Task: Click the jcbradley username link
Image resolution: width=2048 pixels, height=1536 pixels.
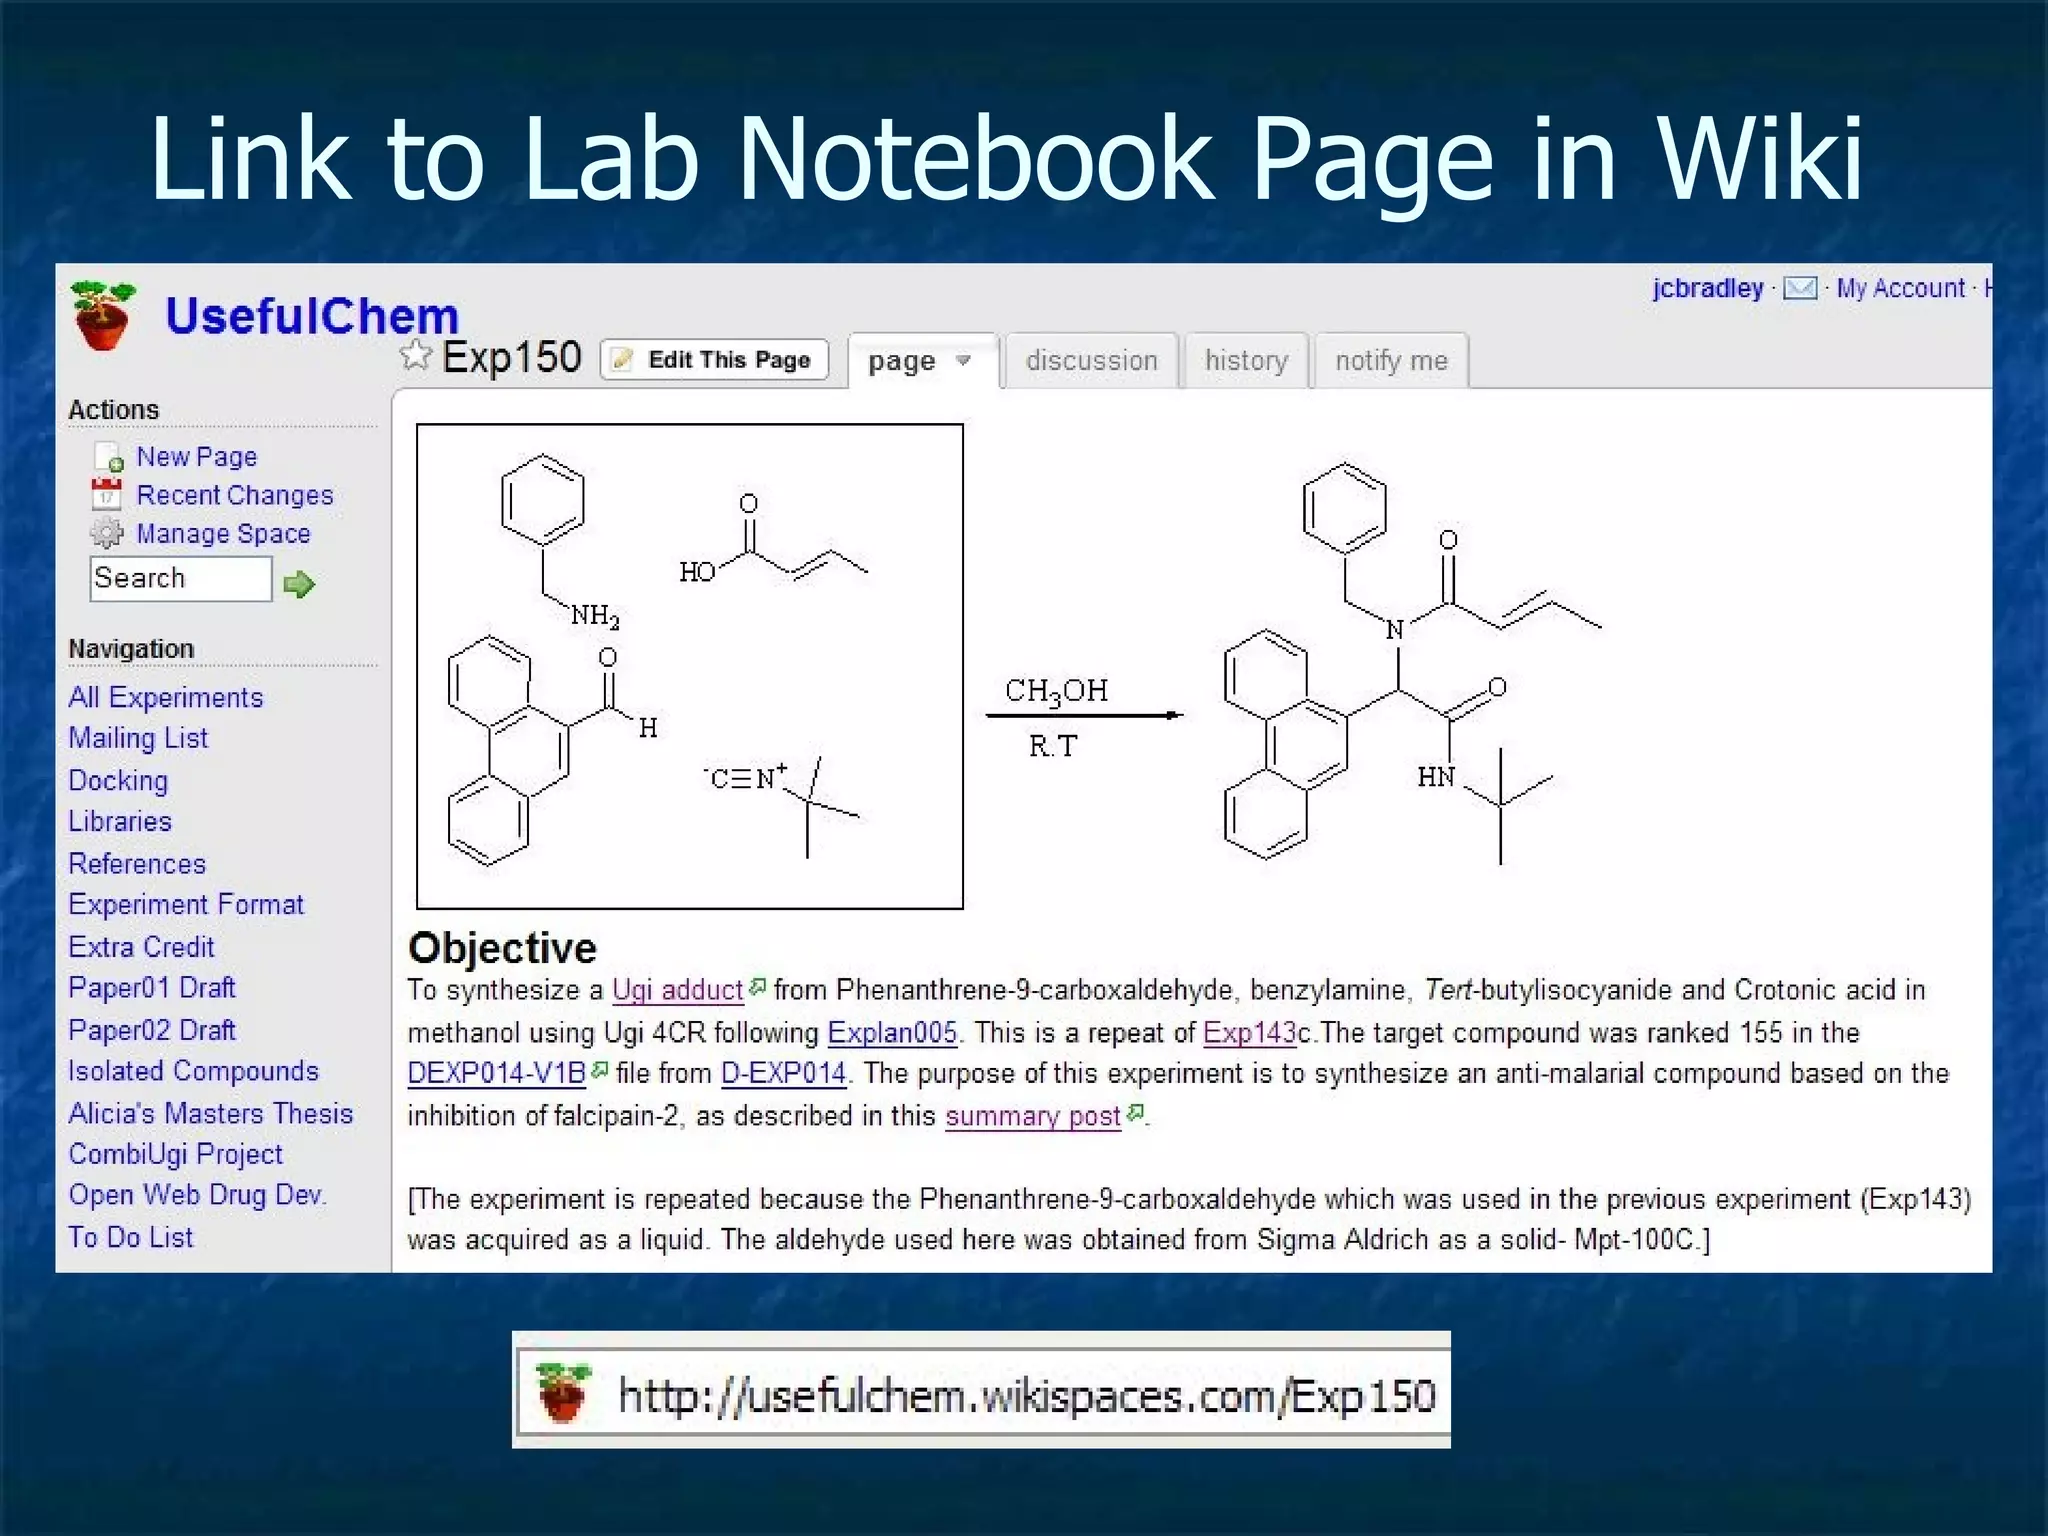Action: tap(1708, 288)
